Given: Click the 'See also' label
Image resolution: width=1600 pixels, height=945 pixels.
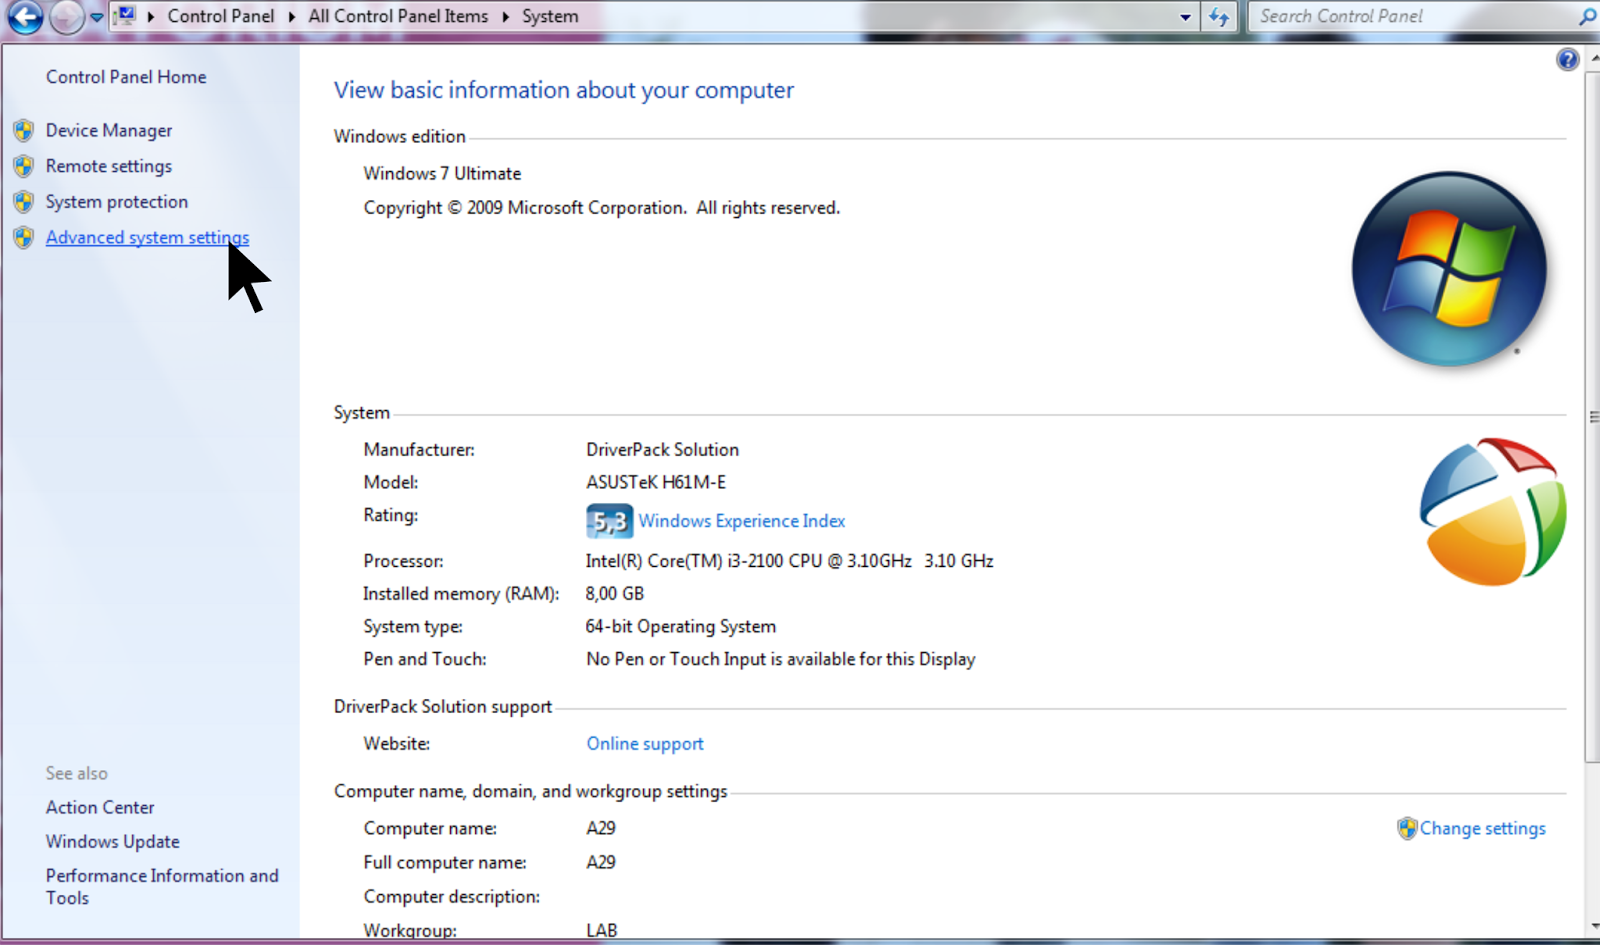Looking at the screenshot, I should coord(77,773).
